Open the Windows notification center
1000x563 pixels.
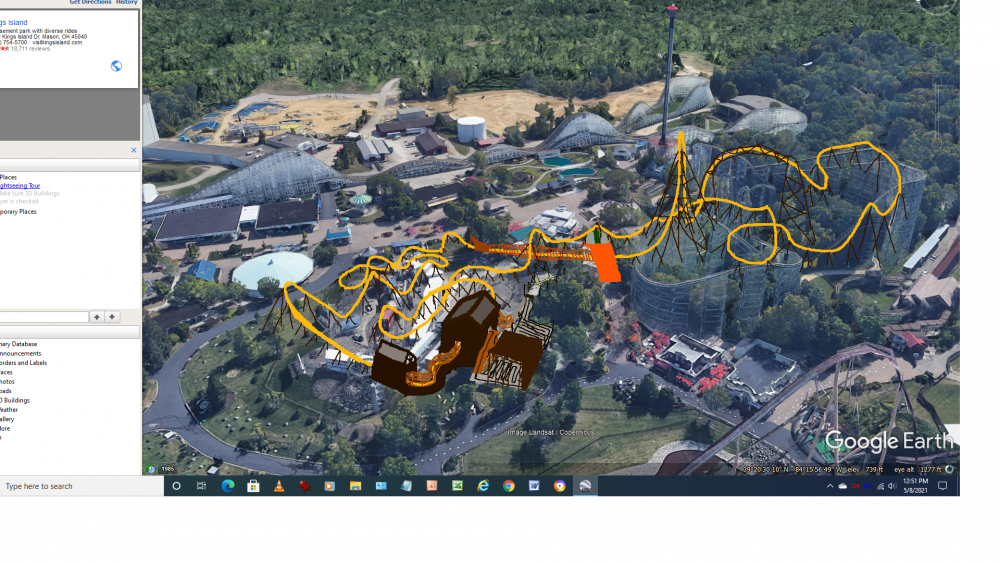coord(943,486)
